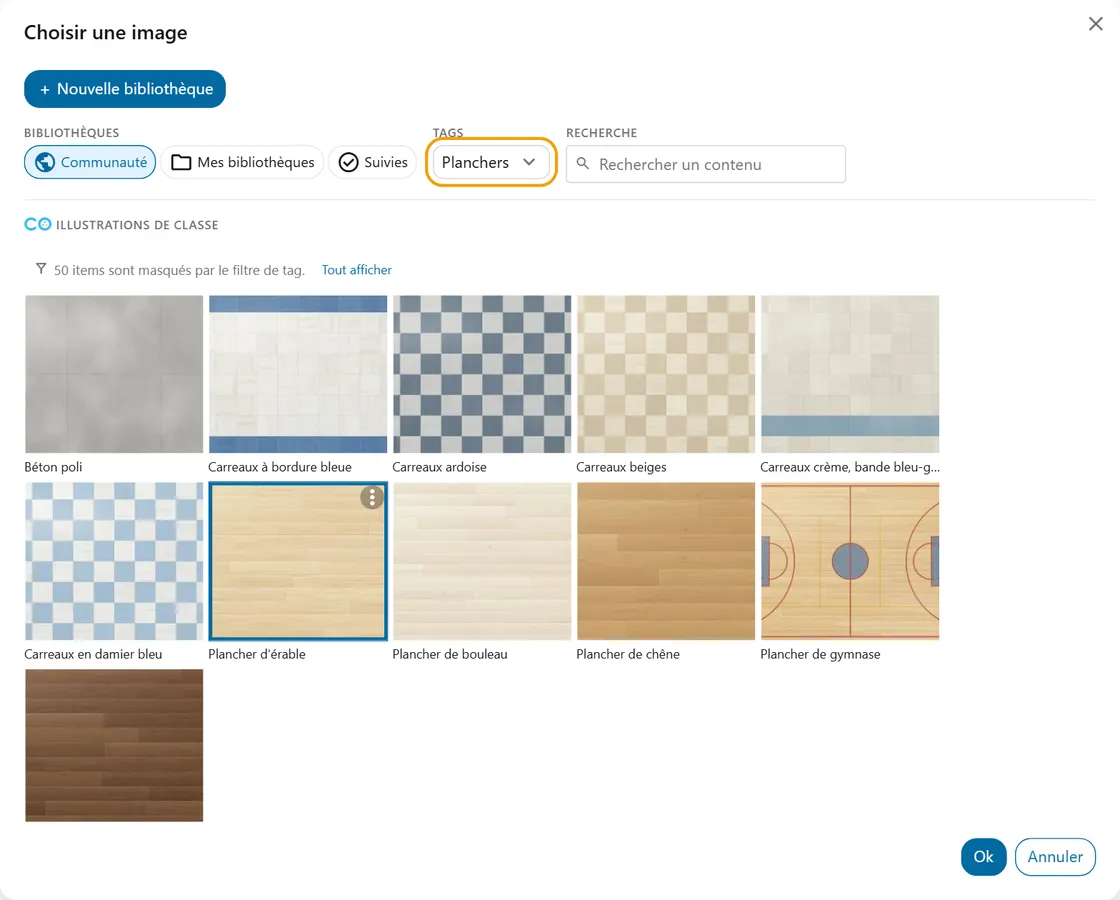Click the 50 items sont masqués message
The height and width of the screenshot is (900, 1120).
[179, 270]
